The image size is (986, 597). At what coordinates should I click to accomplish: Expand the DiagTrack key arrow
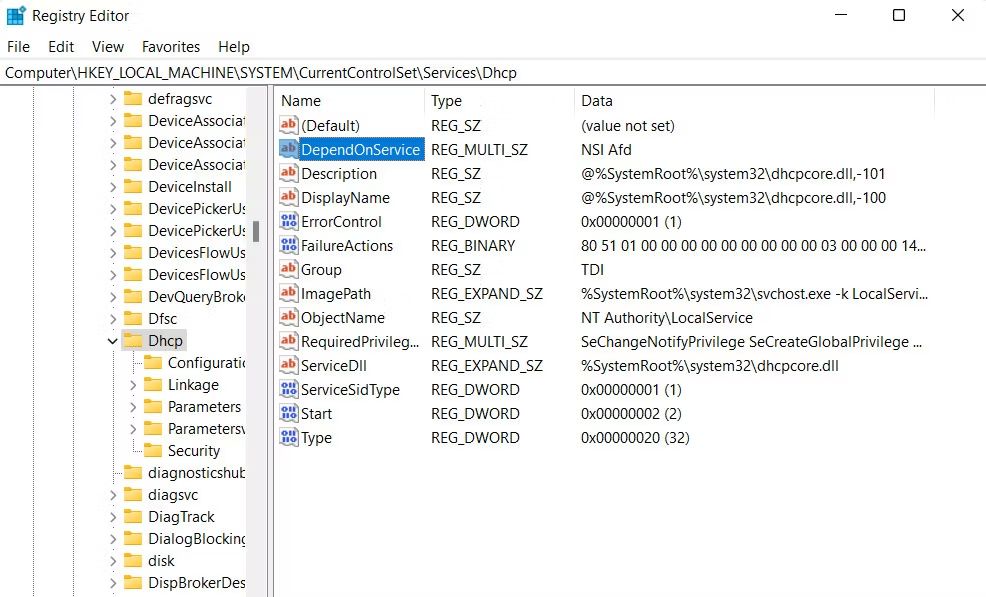tap(112, 517)
